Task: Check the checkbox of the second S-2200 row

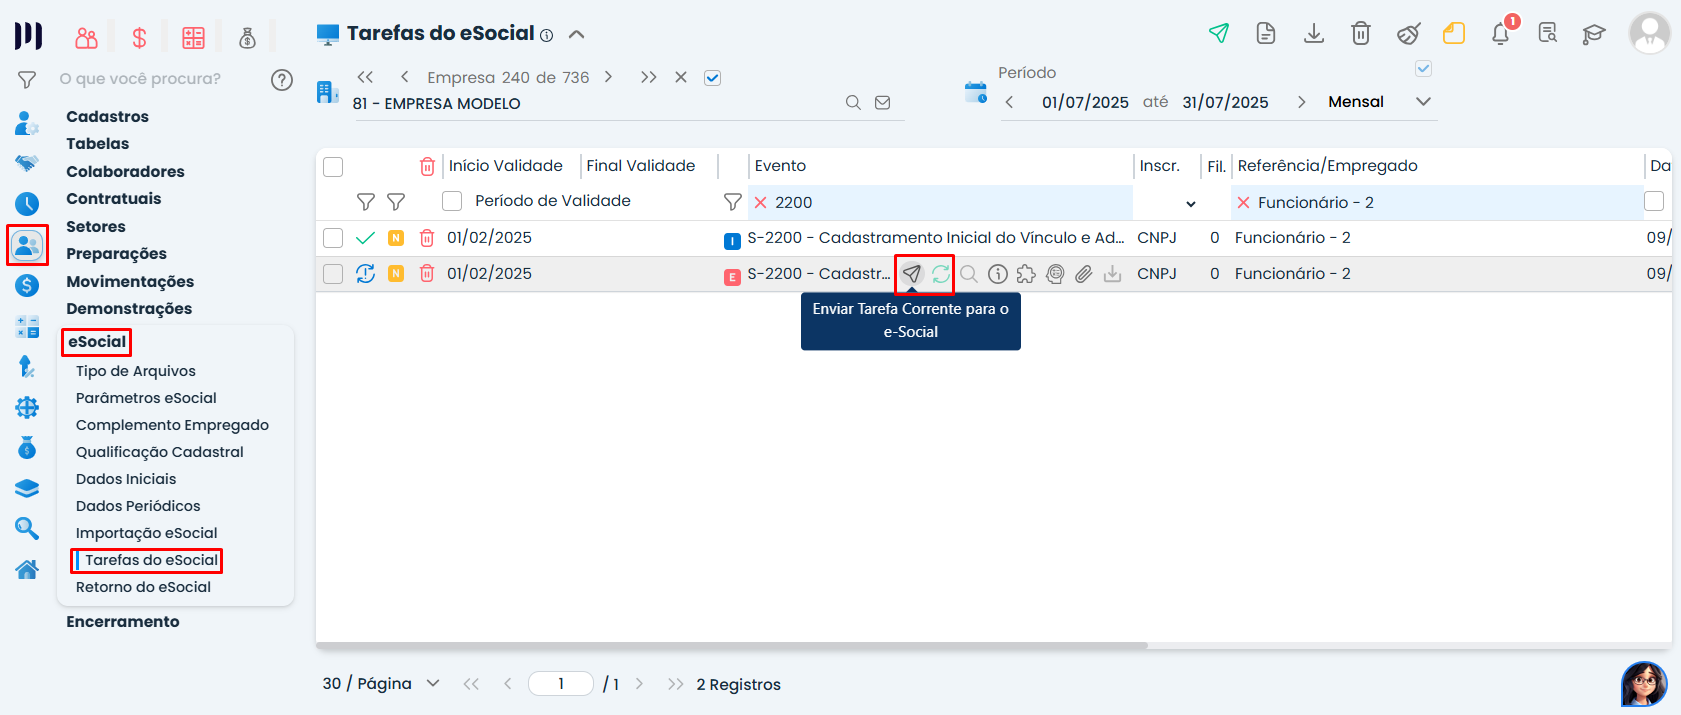Action: (x=333, y=274)
